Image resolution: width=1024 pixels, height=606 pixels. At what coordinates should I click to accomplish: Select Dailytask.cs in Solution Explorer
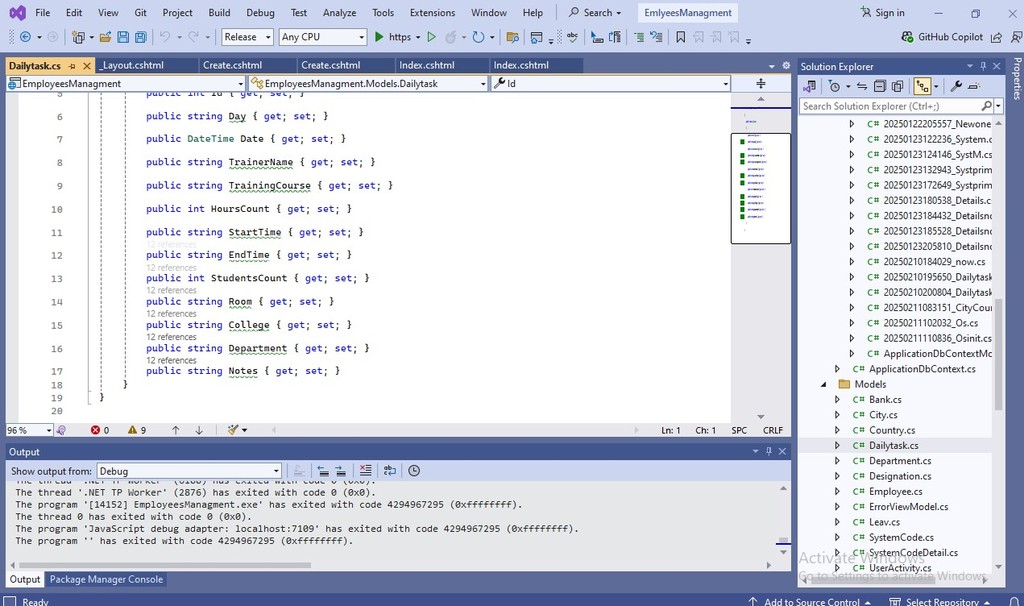[x=893, y=445]
